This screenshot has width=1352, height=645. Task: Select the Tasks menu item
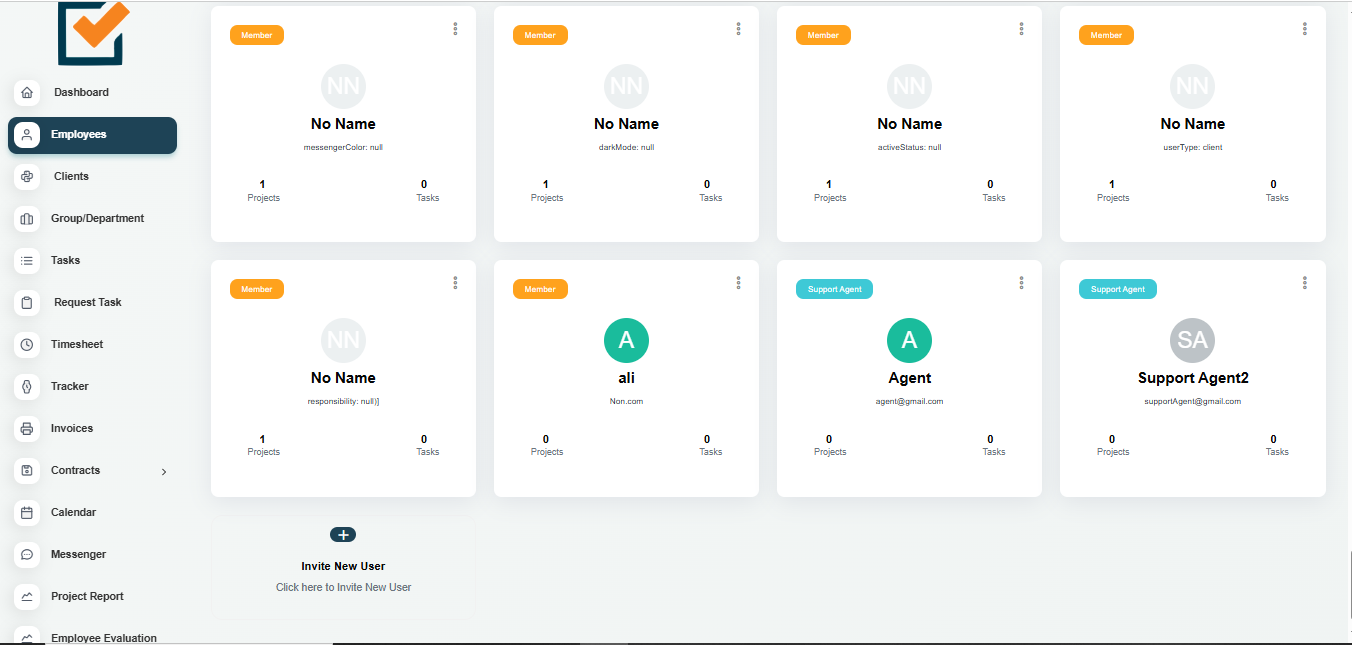pos(65,260)
